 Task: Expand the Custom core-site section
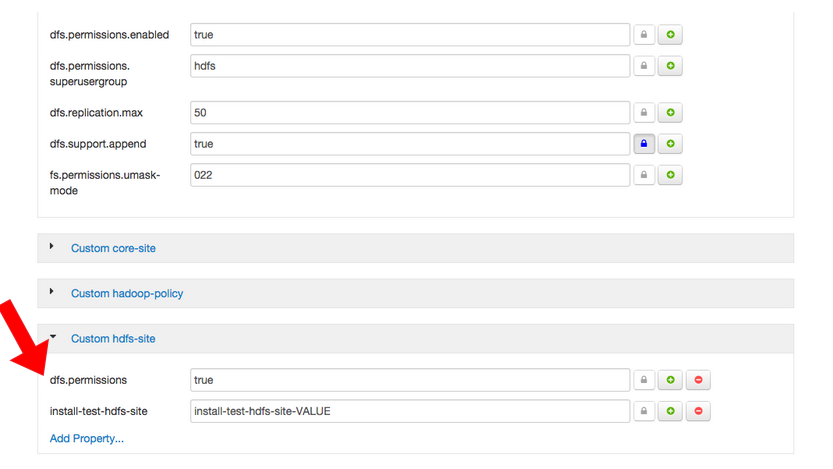click(52, 246)
